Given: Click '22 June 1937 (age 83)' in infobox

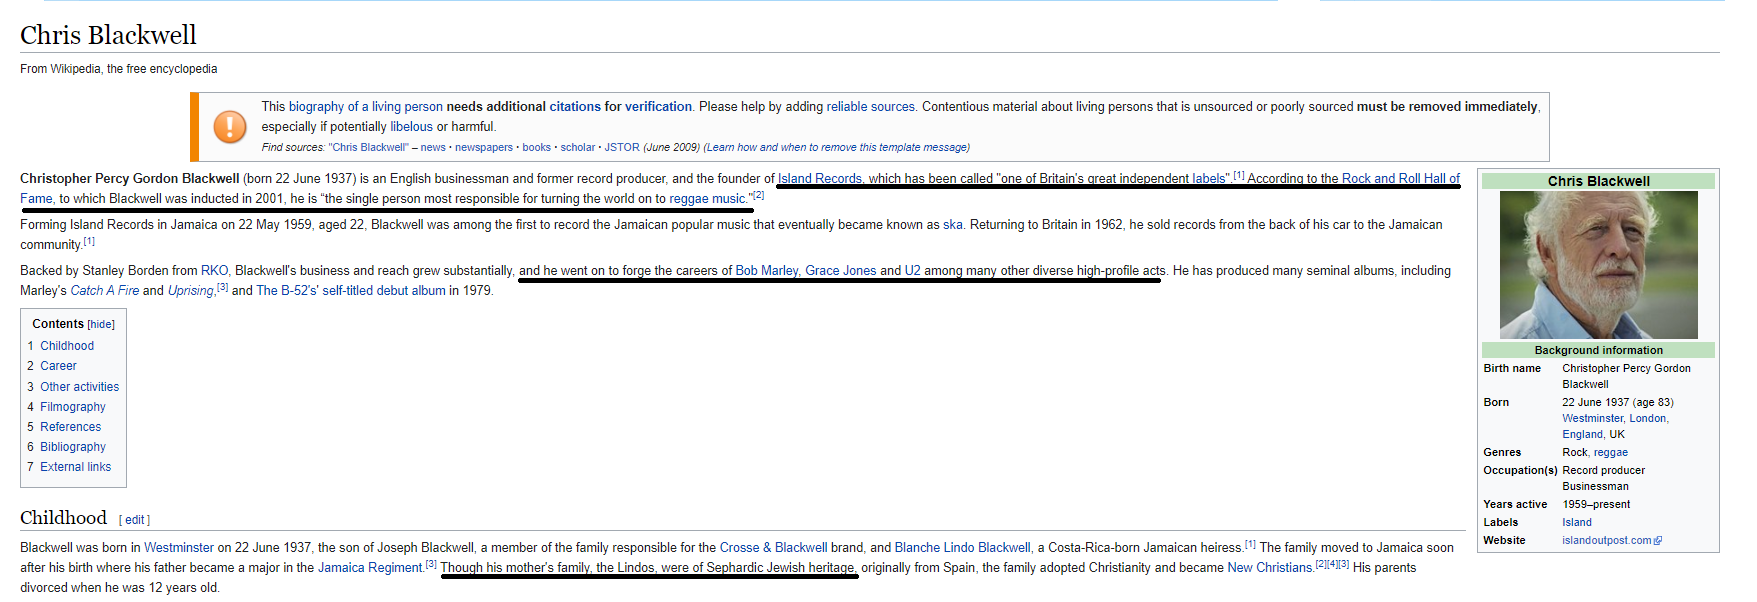Looking at the screenshot, I should tap(1618, 403).
